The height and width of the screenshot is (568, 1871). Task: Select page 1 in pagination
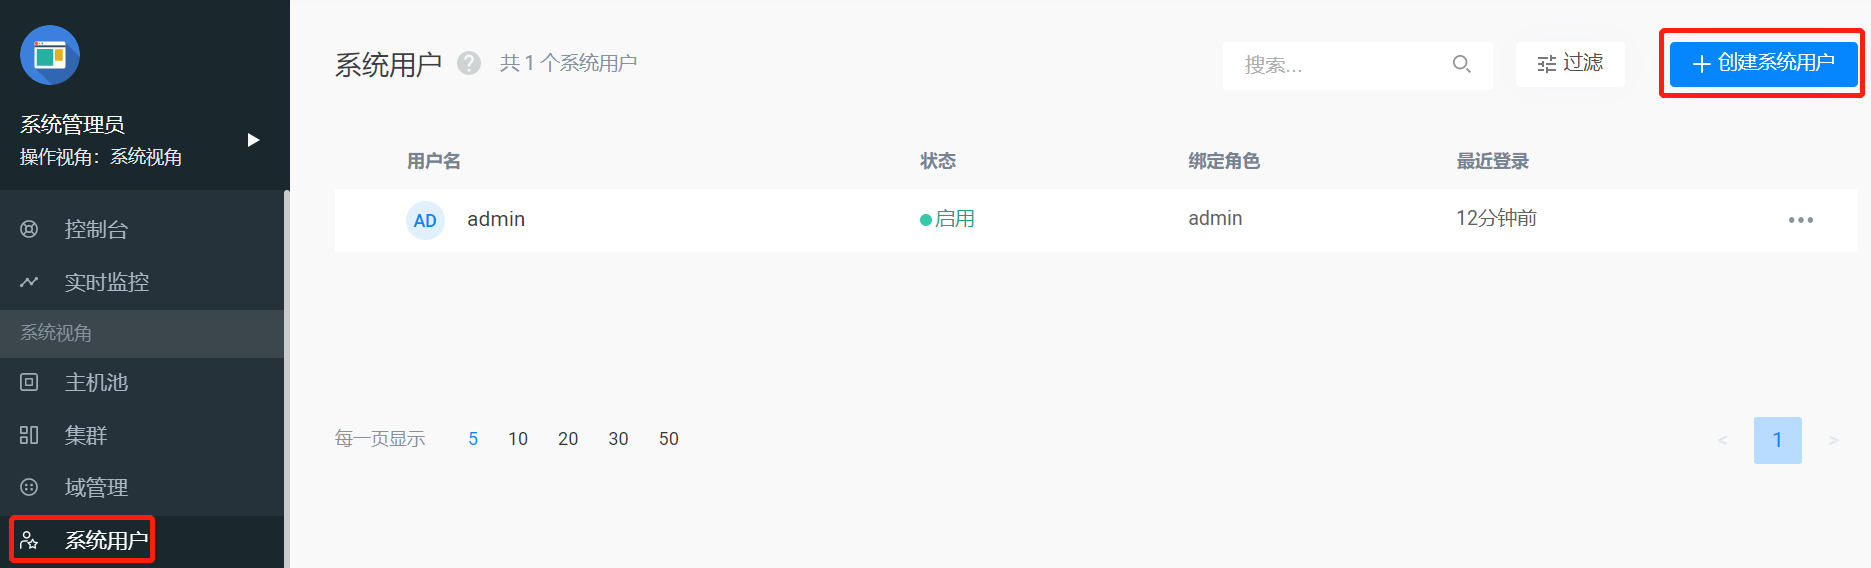click(x=1777, y=440)
